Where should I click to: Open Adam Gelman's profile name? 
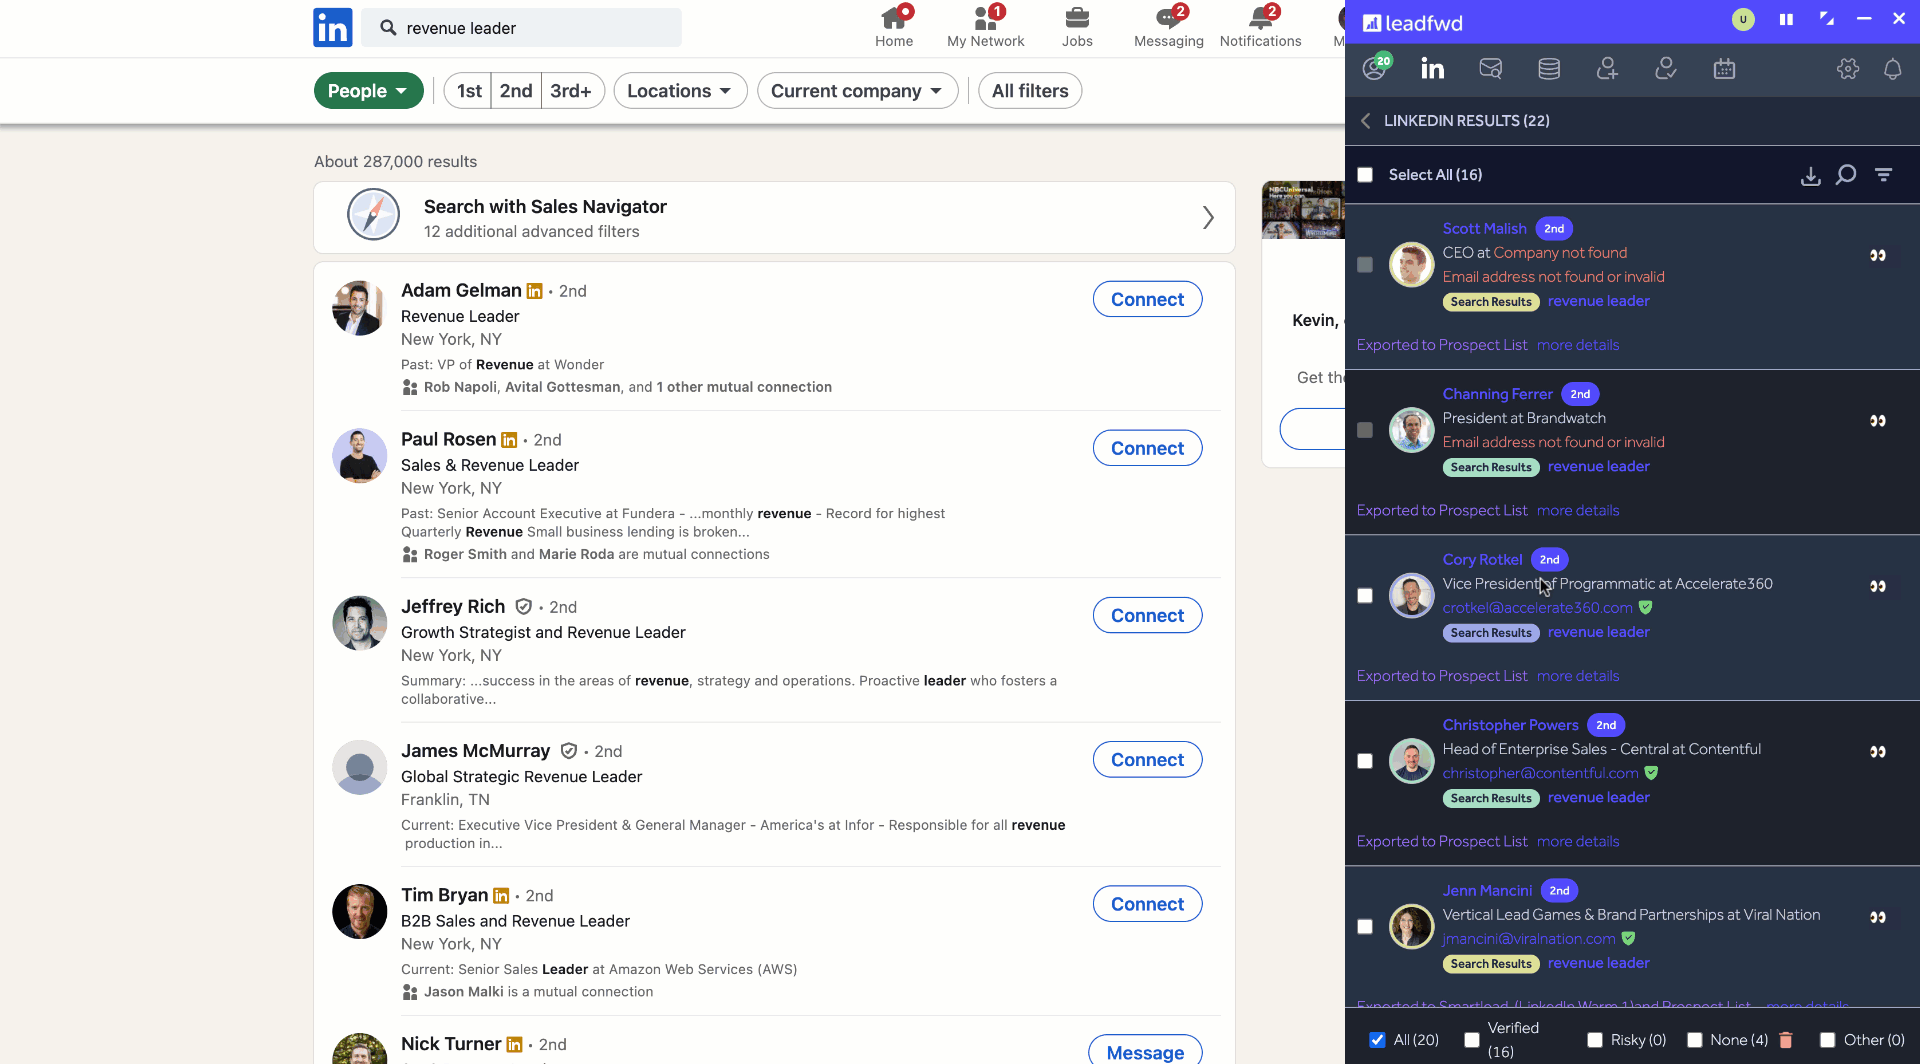[x=461, y=290]
